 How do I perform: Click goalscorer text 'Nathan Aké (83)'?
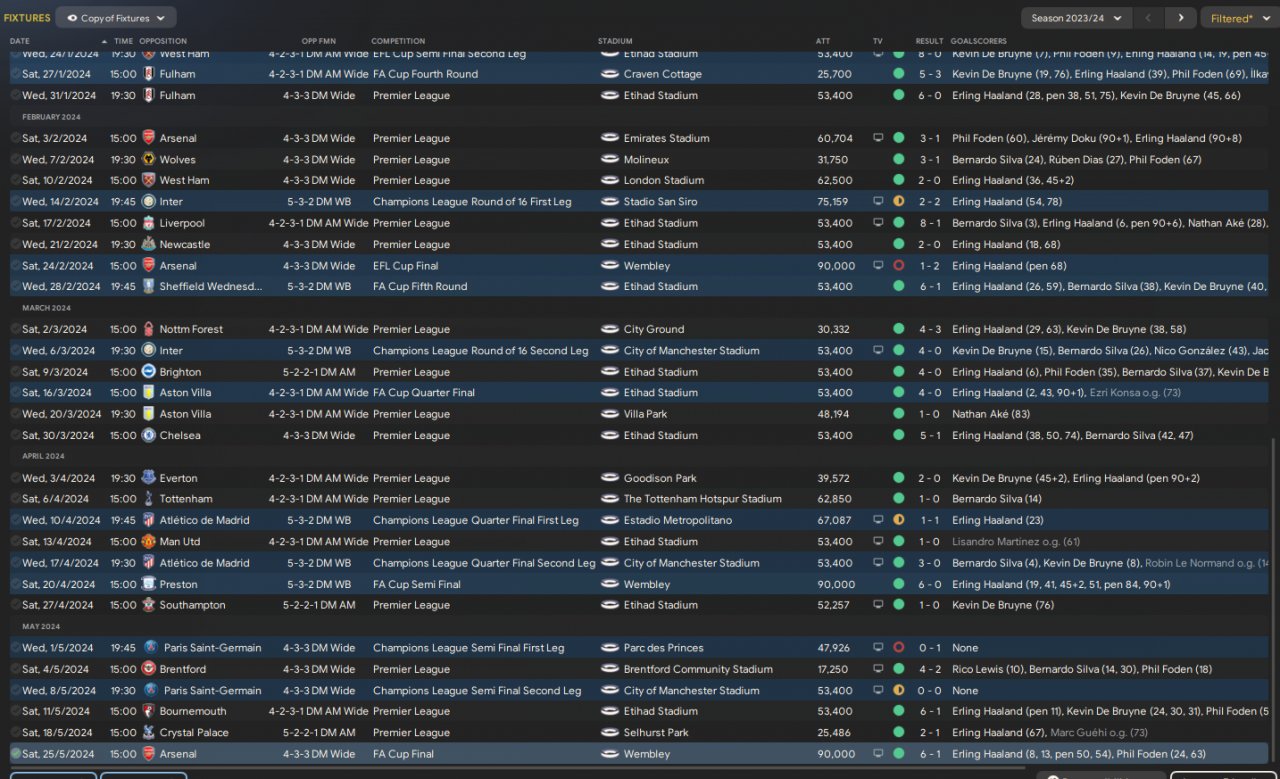pos(991,414)
